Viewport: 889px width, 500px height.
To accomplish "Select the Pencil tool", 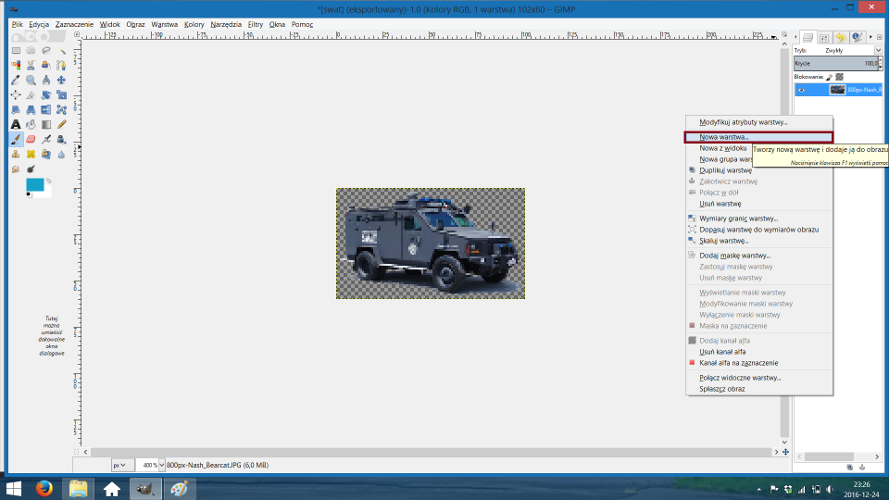I will pyautogui.click(x=62, y=124).
